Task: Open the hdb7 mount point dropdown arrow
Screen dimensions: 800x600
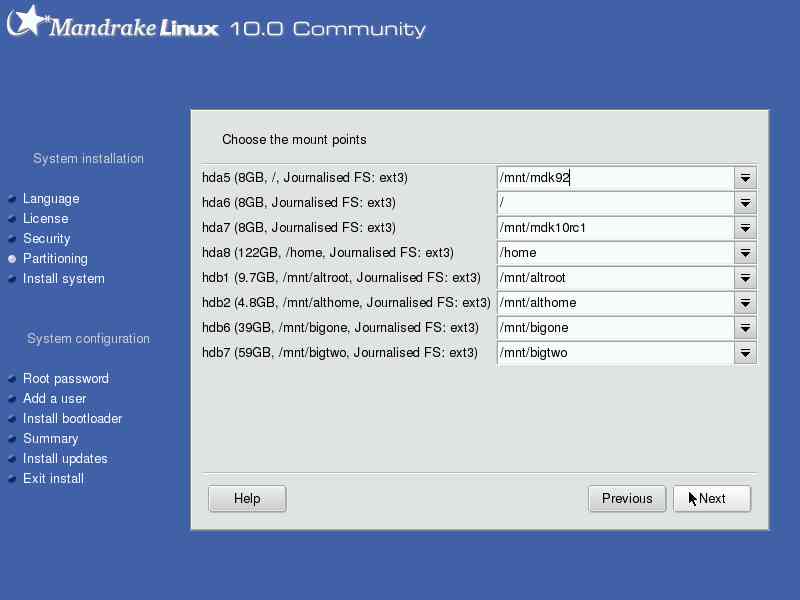Action: point(745,353)
